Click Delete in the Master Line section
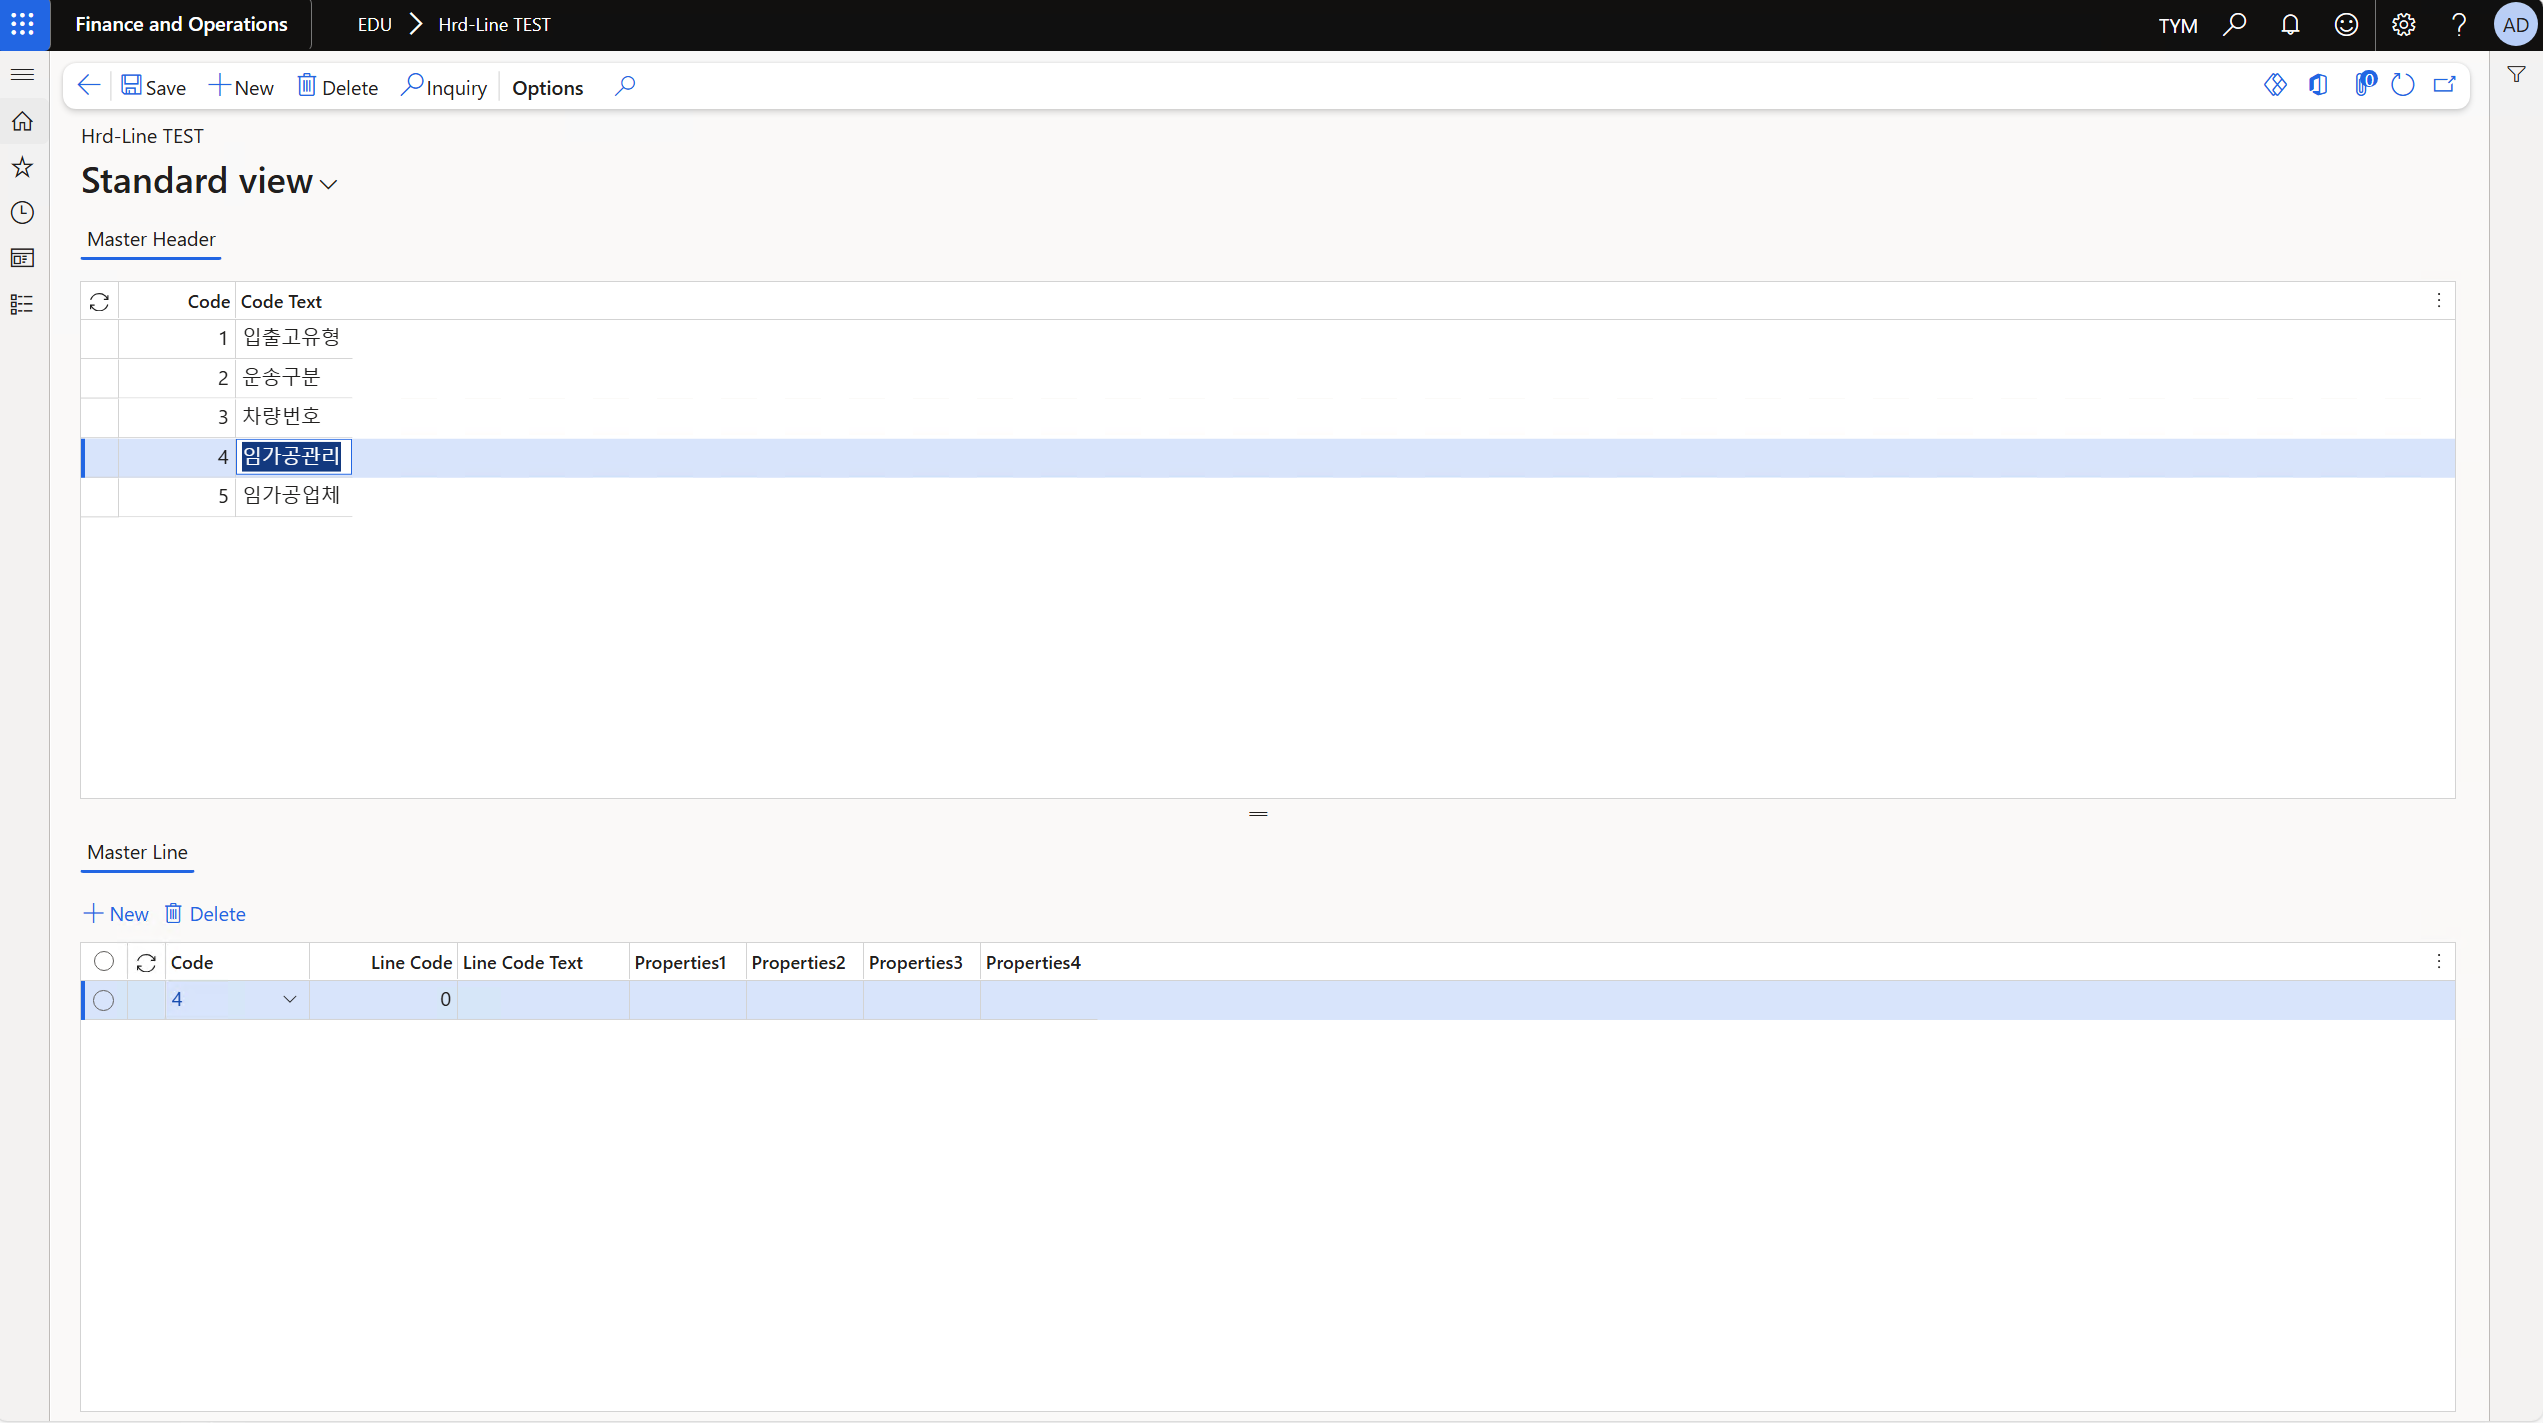This screenshot has height=1423, width=2543. click(206, 914)
